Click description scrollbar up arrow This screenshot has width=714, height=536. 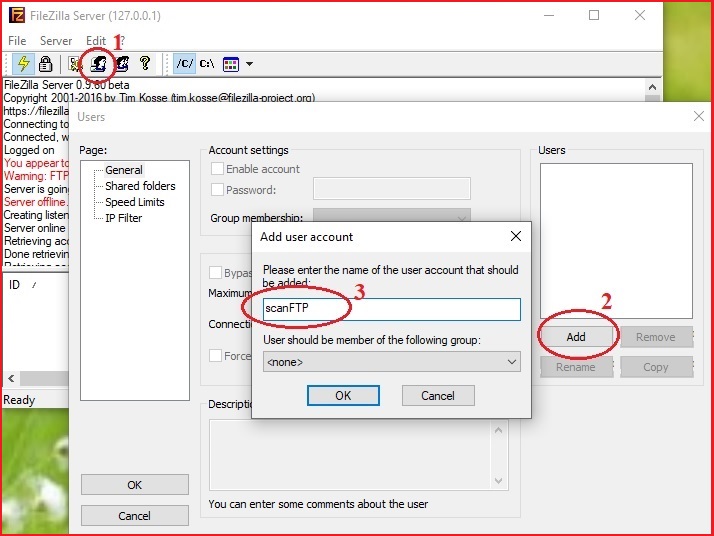tap(499, 430)
